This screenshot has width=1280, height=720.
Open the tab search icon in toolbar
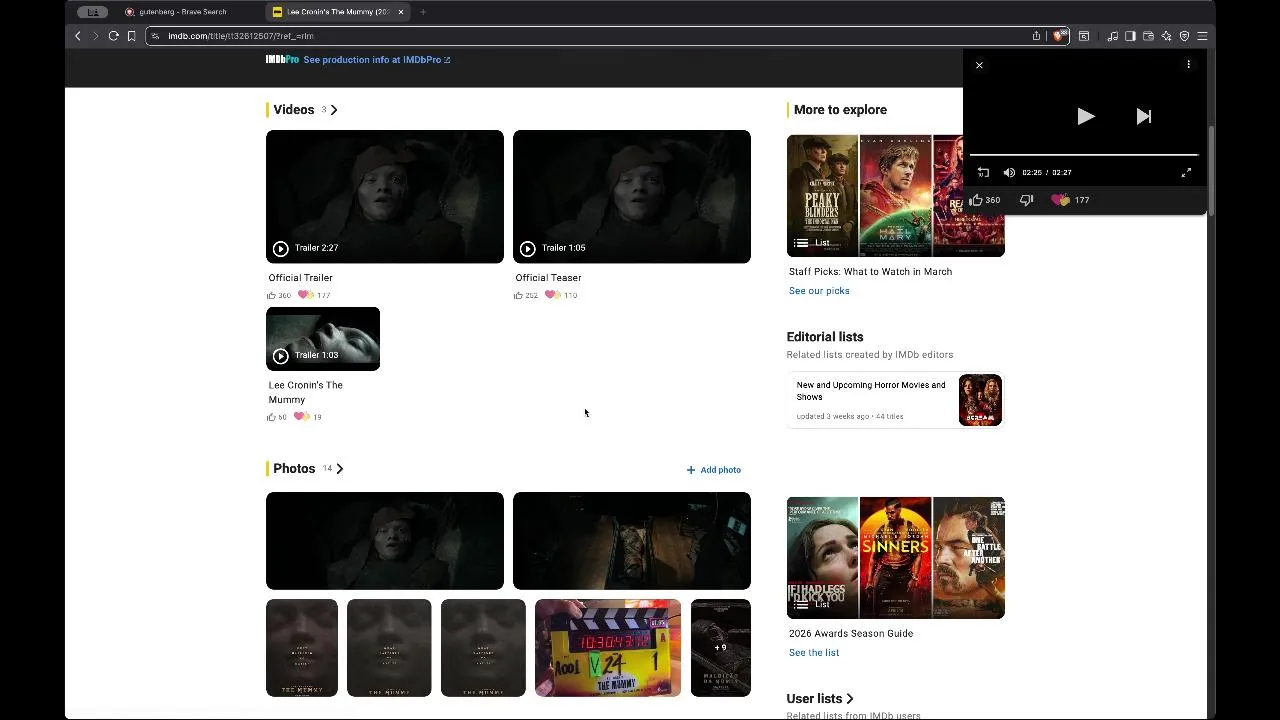pyautogui.click(x=1083, y=36)
